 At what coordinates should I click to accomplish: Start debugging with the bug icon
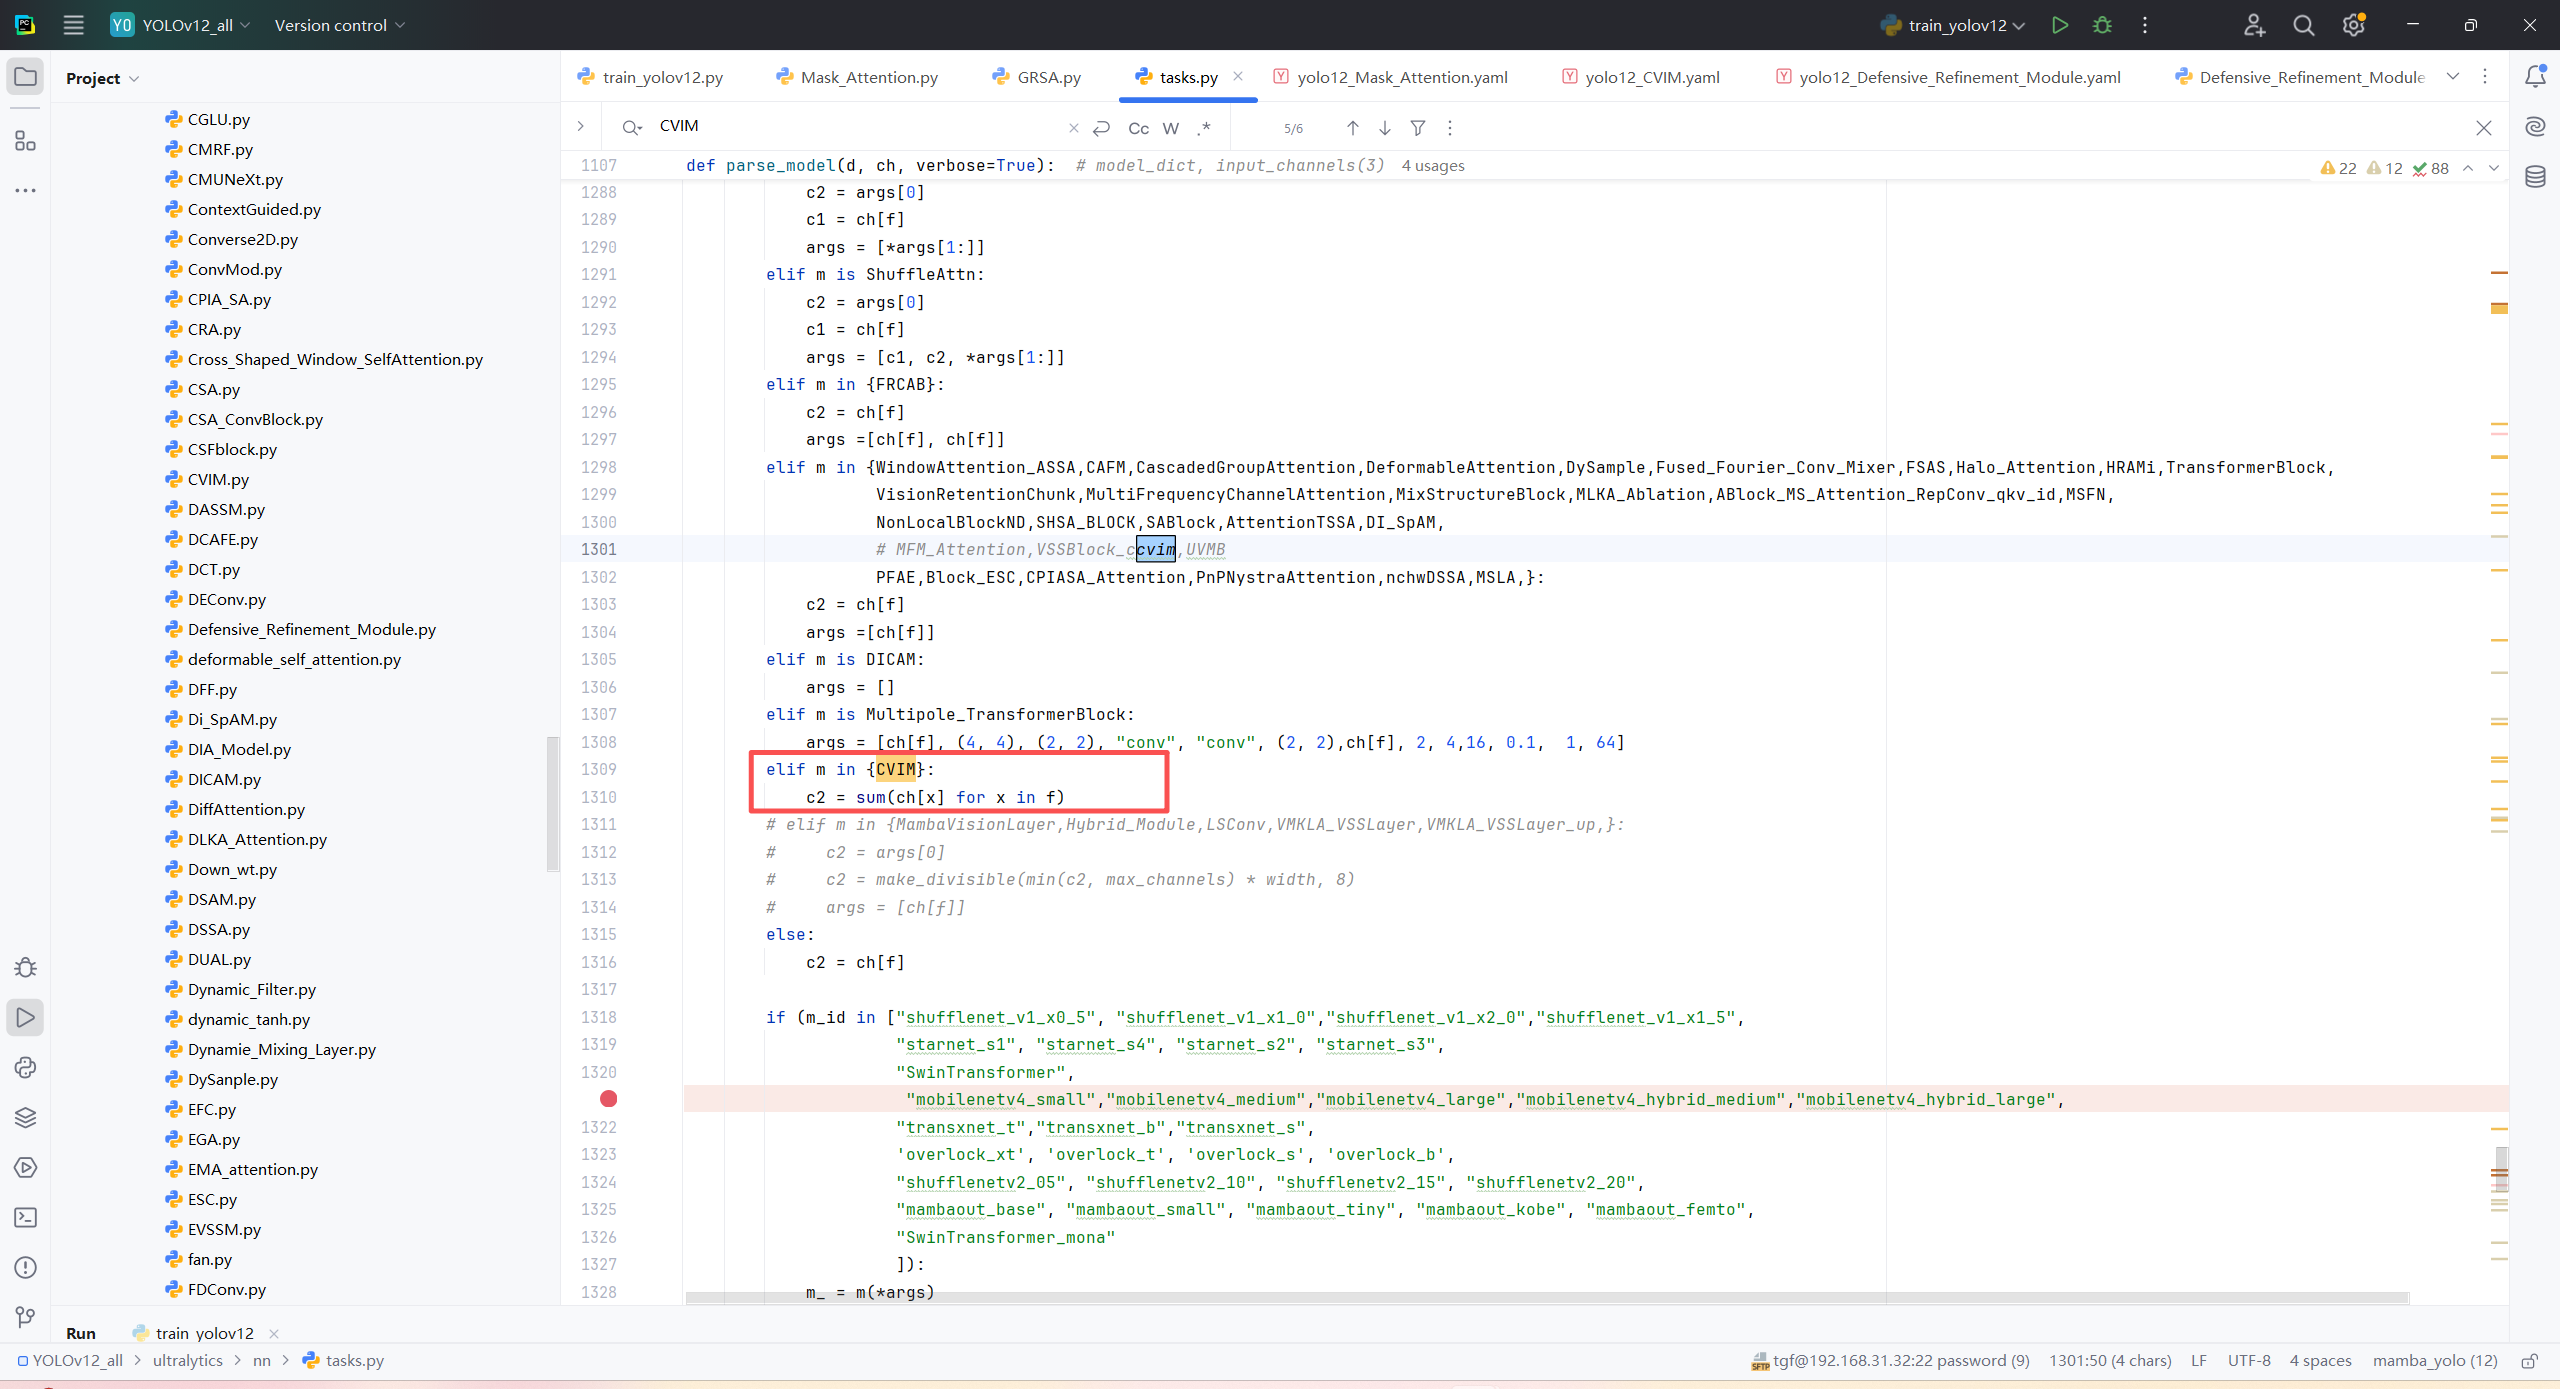point(2102,25)
